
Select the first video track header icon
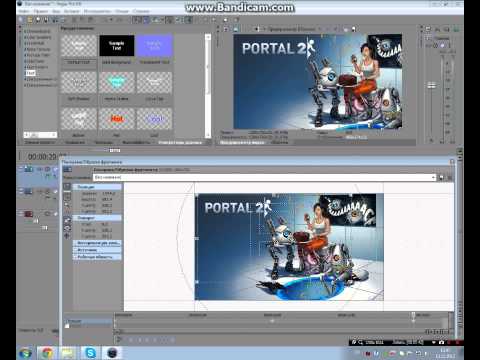point(28,169)
